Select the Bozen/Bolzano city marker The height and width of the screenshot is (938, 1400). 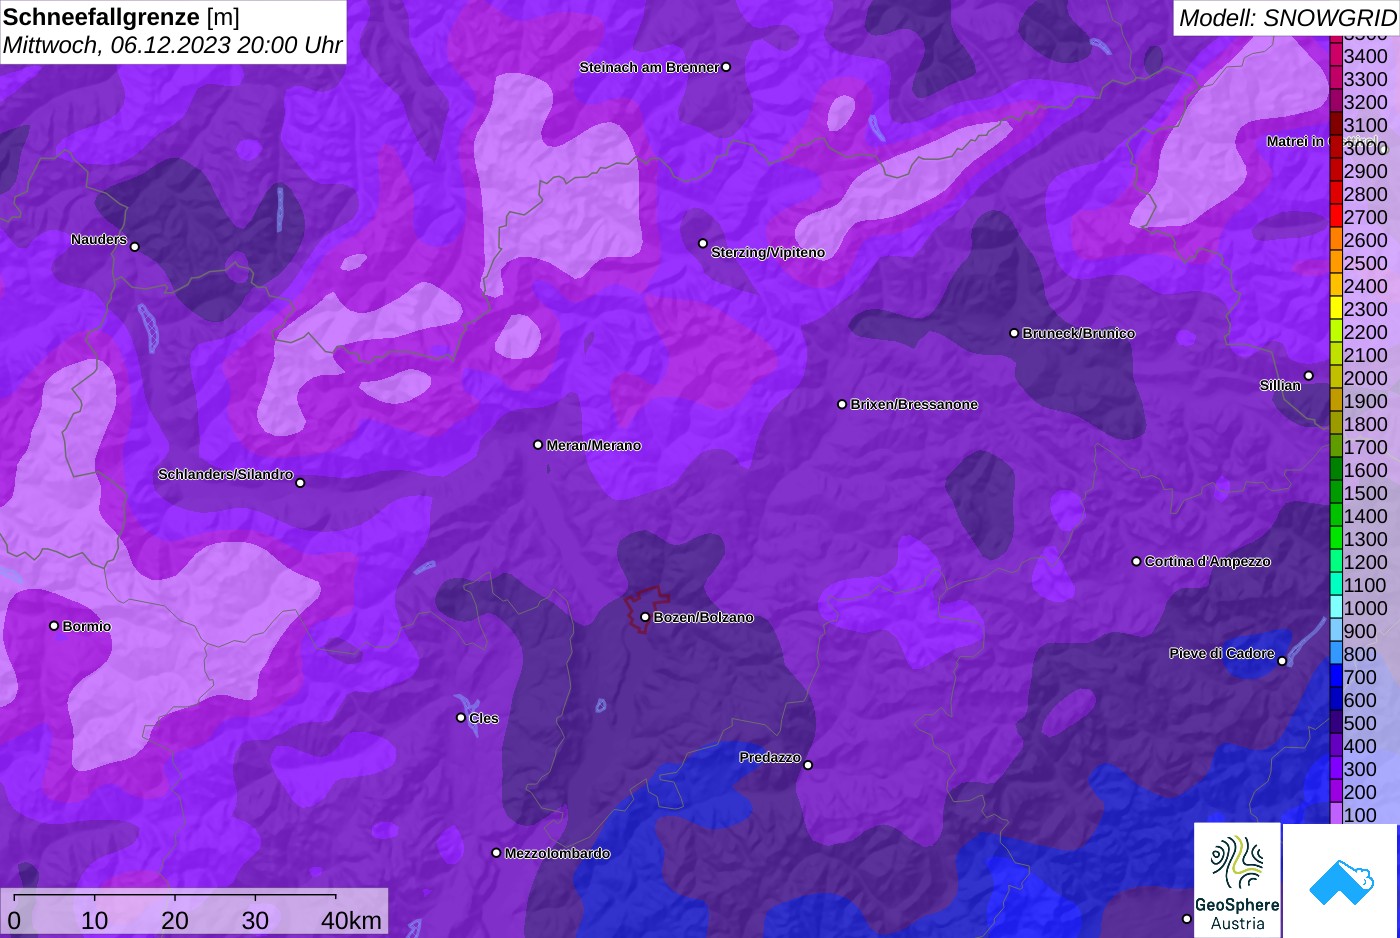tap(645, 617)
